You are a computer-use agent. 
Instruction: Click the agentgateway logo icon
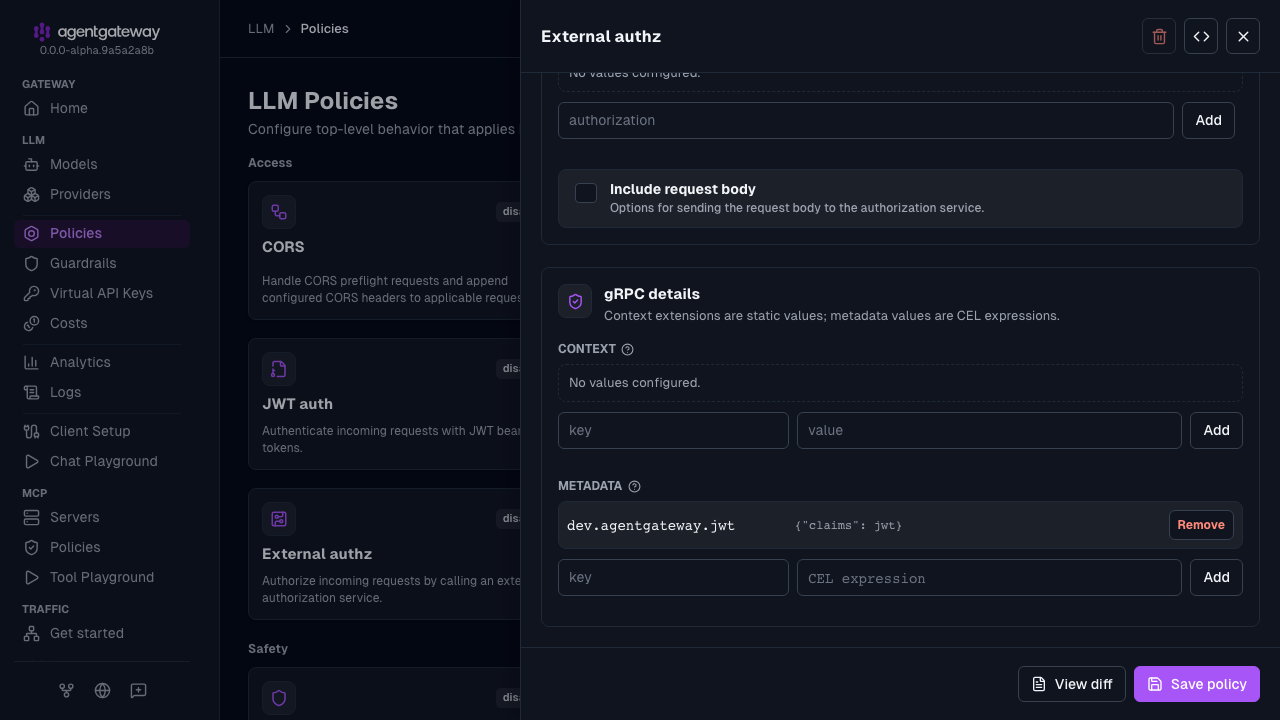[42, 32]
